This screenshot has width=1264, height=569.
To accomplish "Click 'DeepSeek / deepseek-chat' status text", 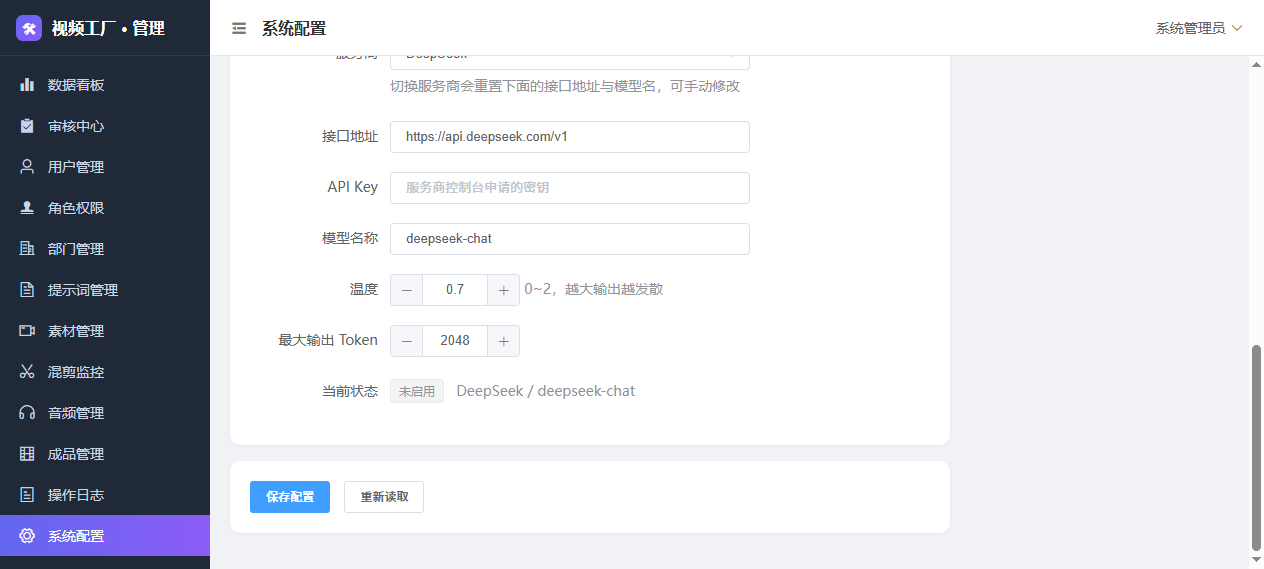I will click(546, 391).
